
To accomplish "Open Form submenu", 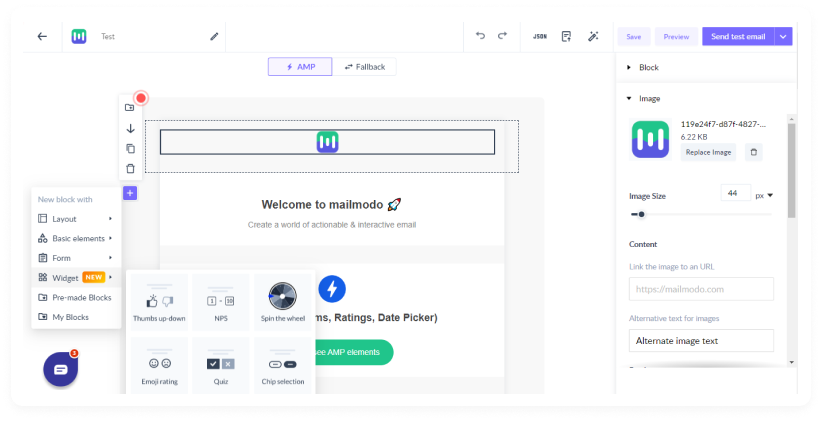I will coord(76,258).
